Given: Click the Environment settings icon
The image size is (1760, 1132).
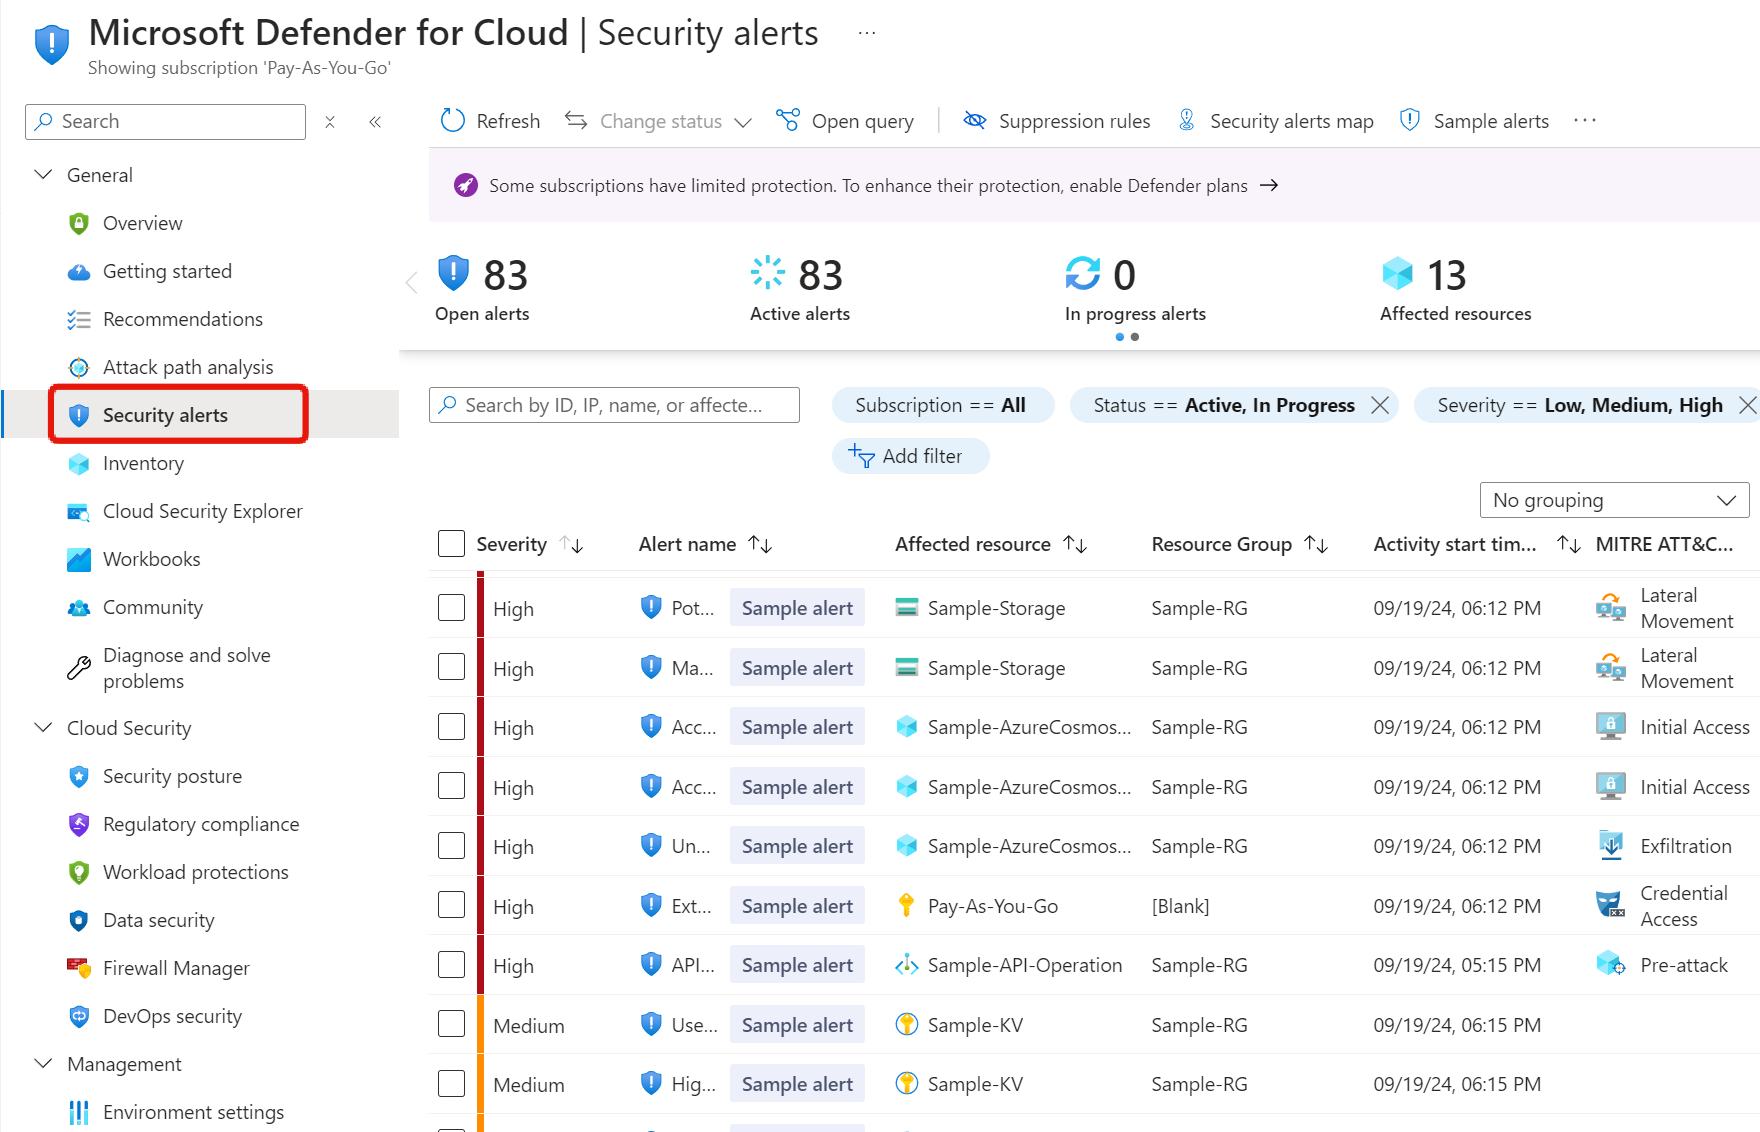Looking at the screenshot, I should [x=79, y=1112].
